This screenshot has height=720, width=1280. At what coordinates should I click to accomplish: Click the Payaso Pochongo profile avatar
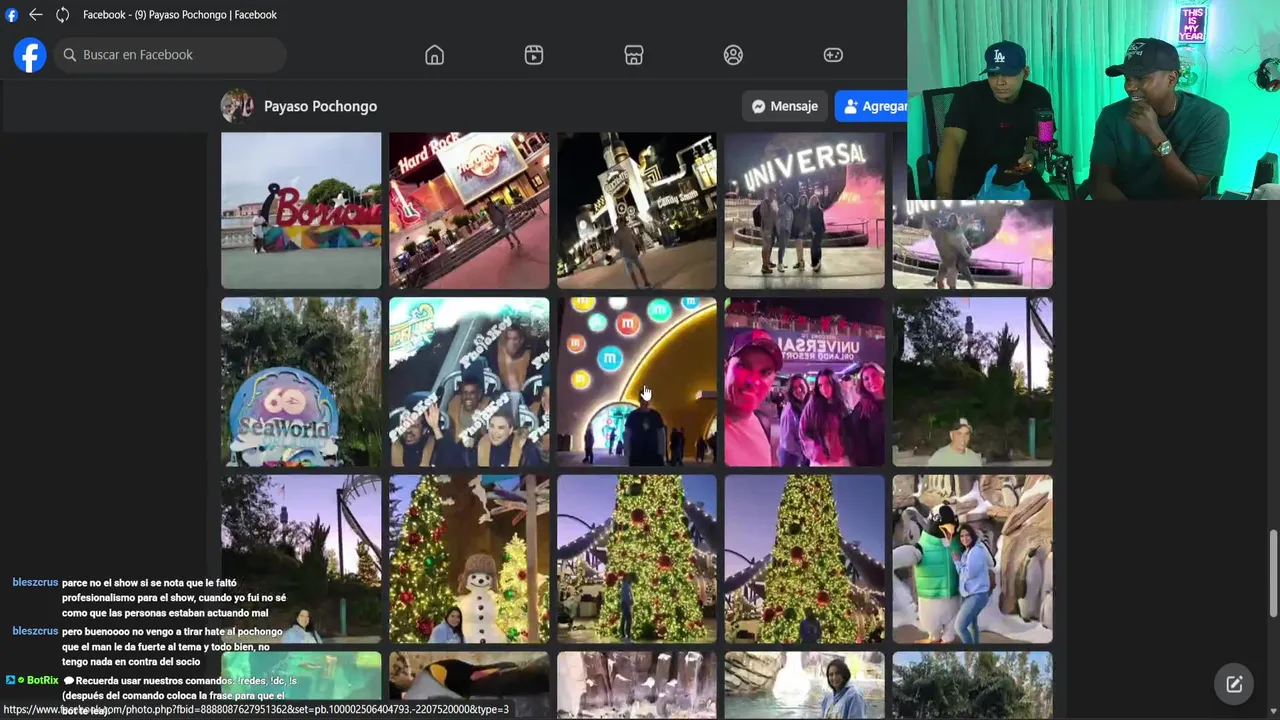pos(237,106)
